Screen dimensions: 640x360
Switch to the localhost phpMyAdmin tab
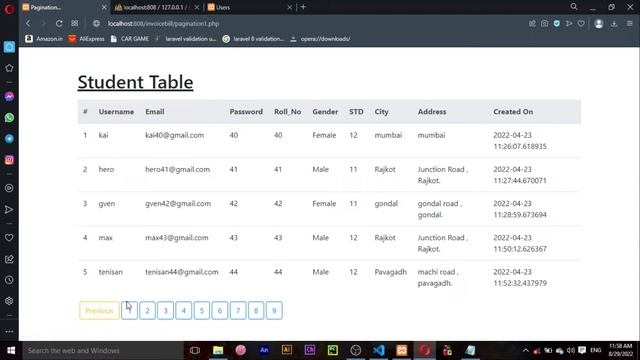tap(157, 7)
